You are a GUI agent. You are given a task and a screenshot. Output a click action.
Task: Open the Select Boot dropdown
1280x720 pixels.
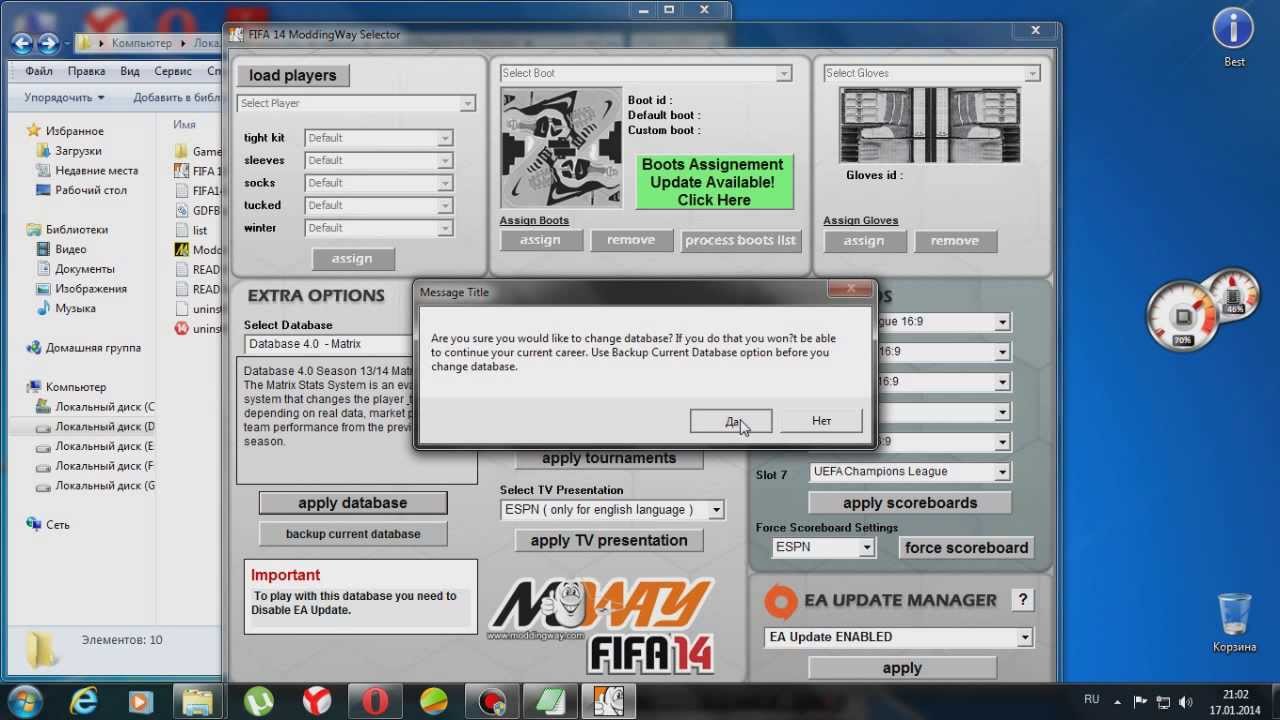click(x=784, y=73)
